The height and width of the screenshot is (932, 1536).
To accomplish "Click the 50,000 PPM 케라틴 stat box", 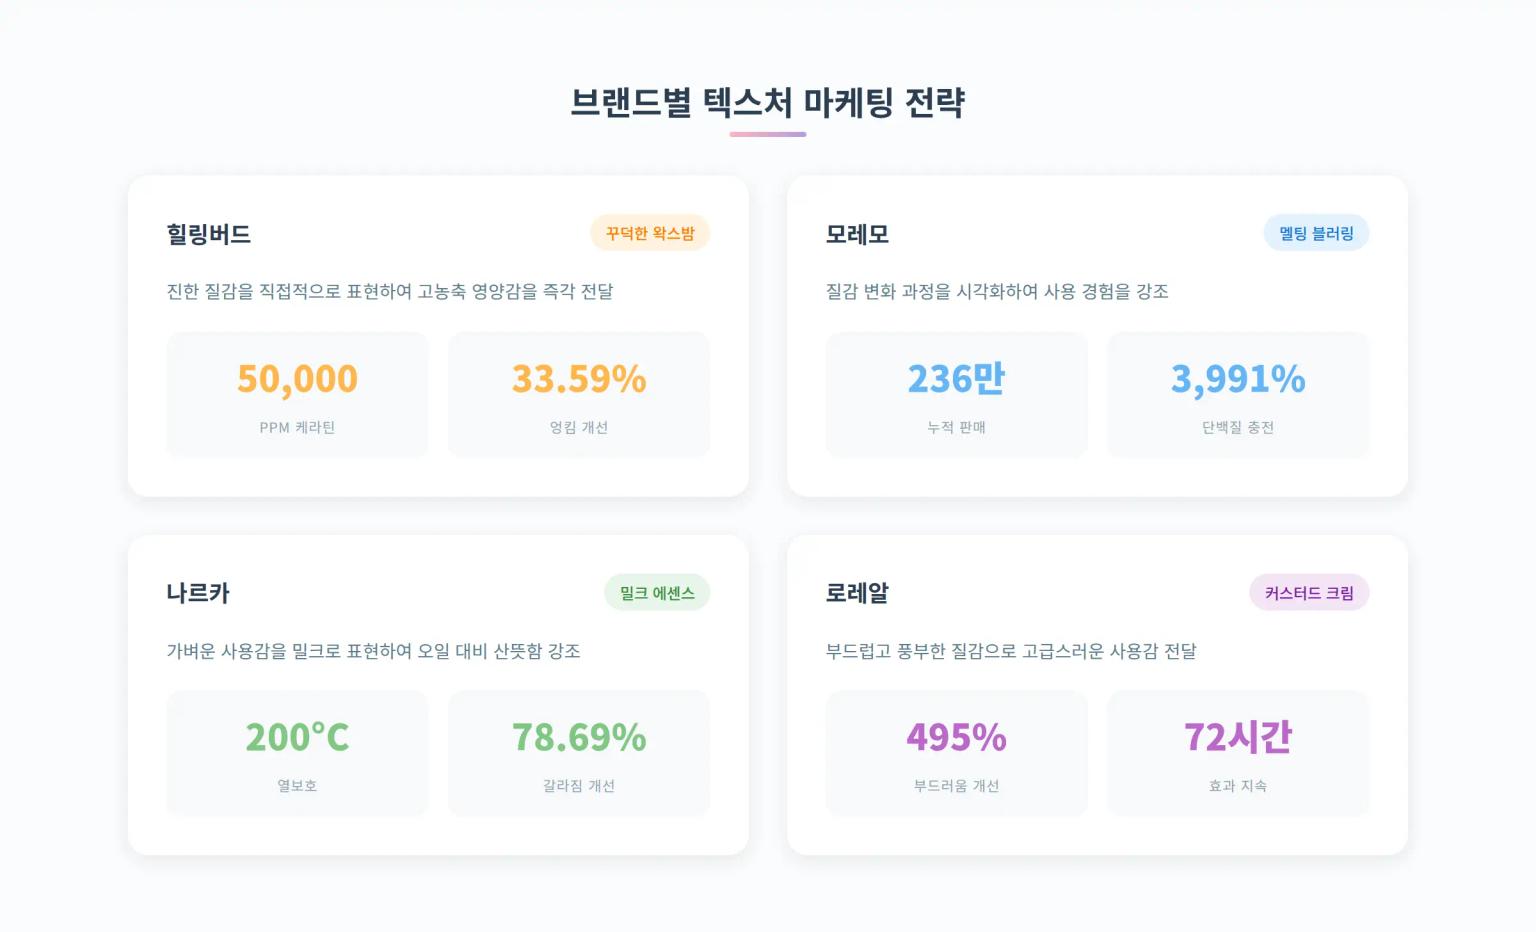I will [297, 395].
